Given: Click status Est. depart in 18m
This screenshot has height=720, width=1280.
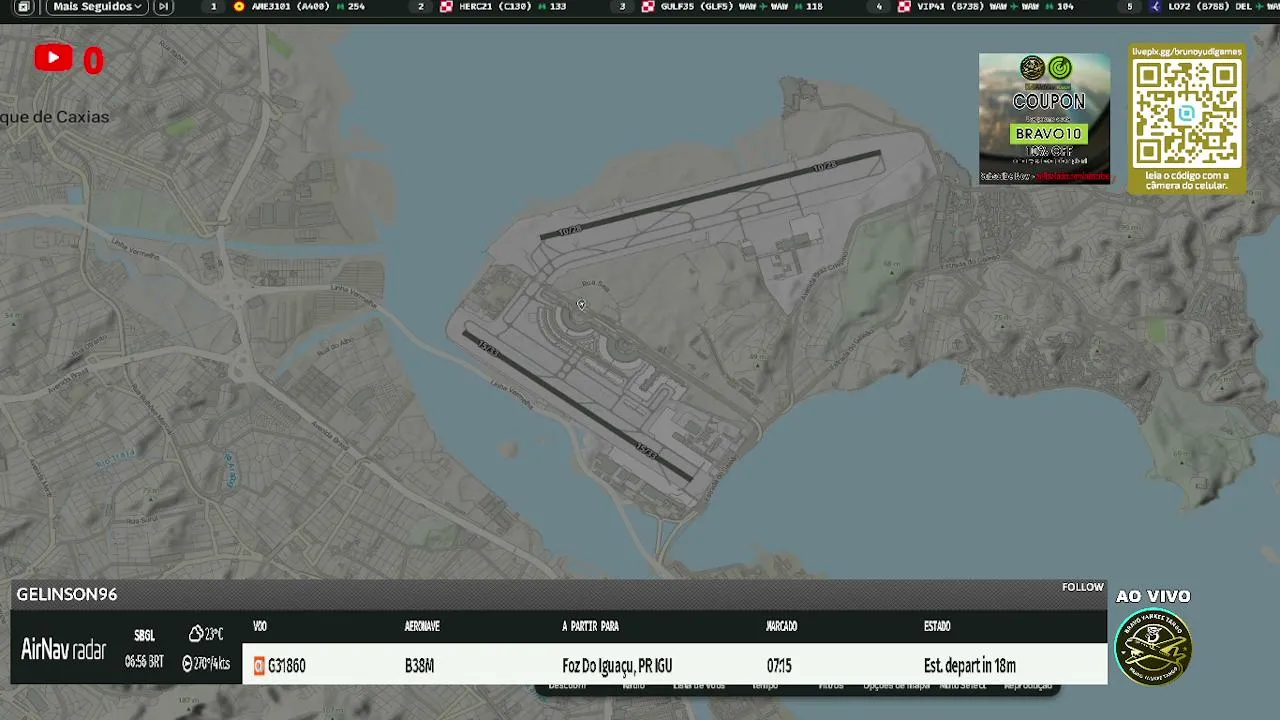Looking at the screenshot, I should click(x=970, y=665).
